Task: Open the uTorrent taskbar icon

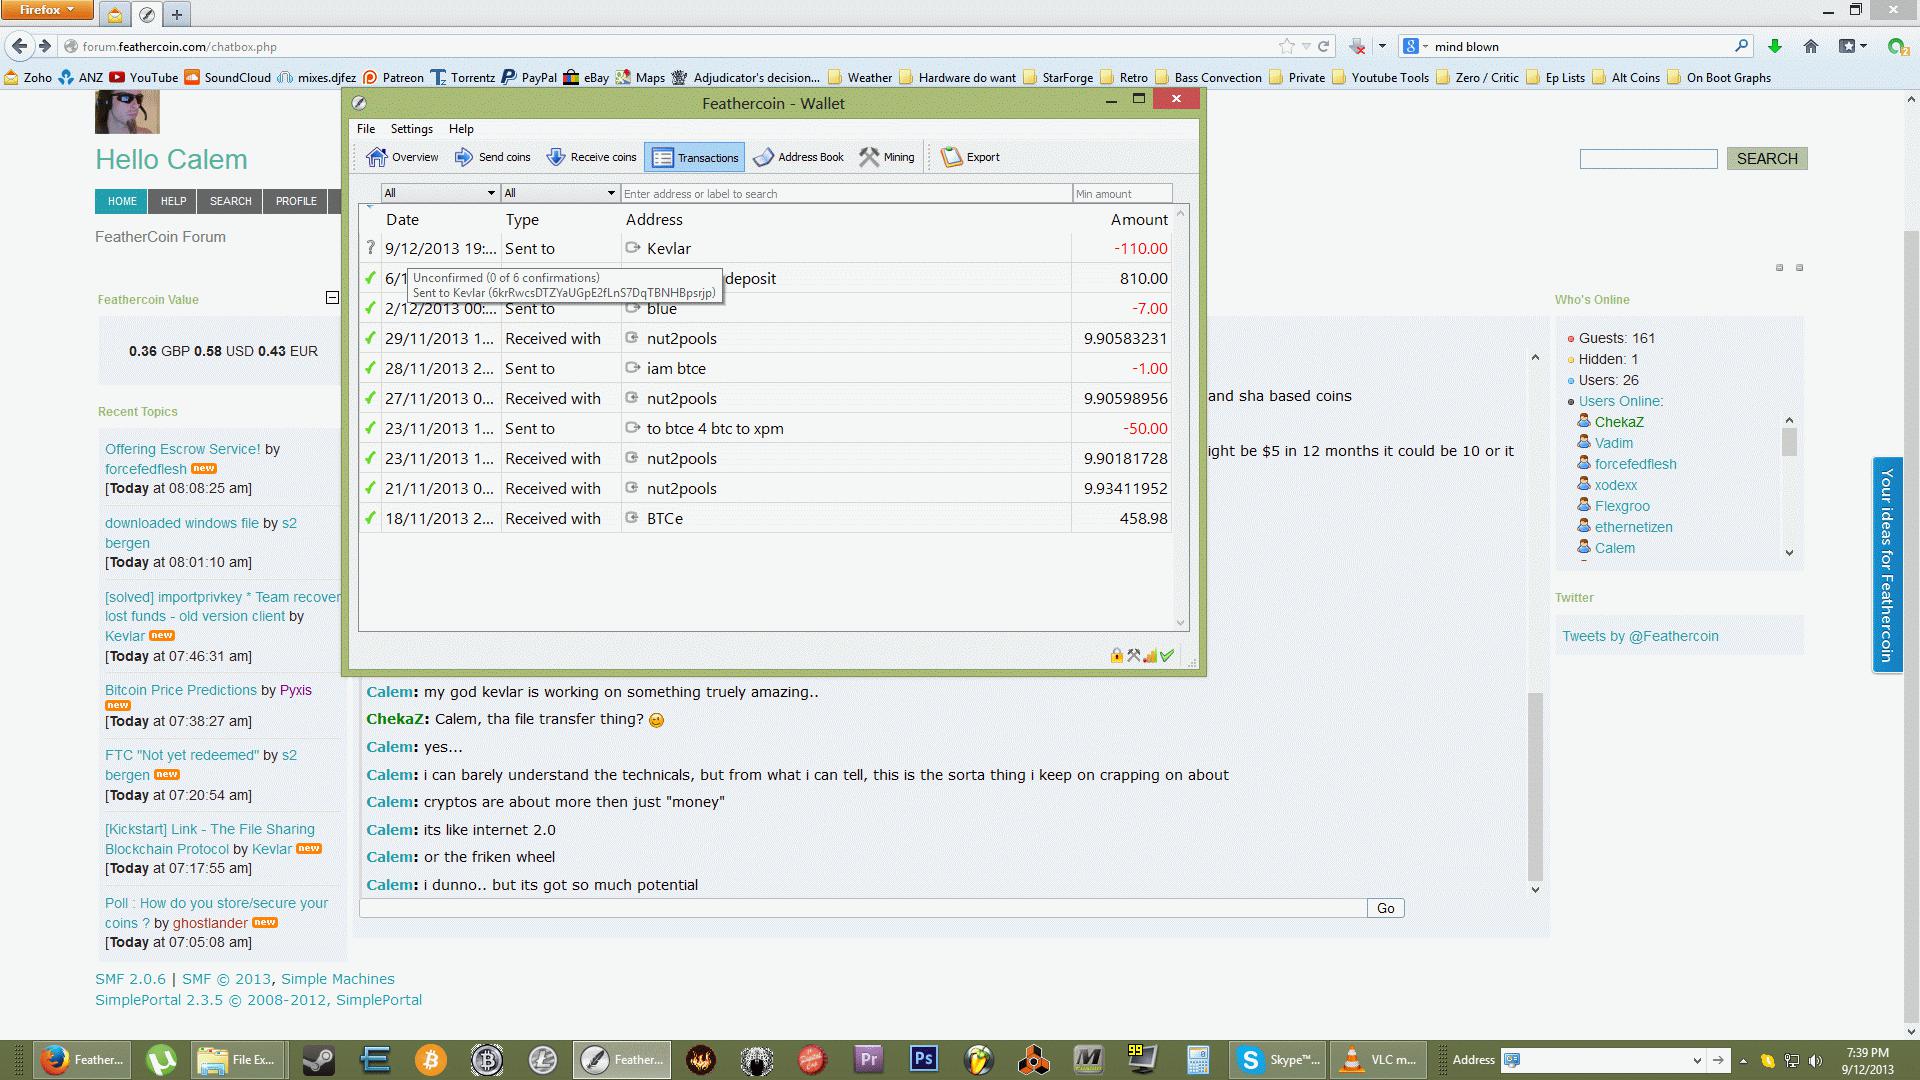Action: (x=162, y=1060)
